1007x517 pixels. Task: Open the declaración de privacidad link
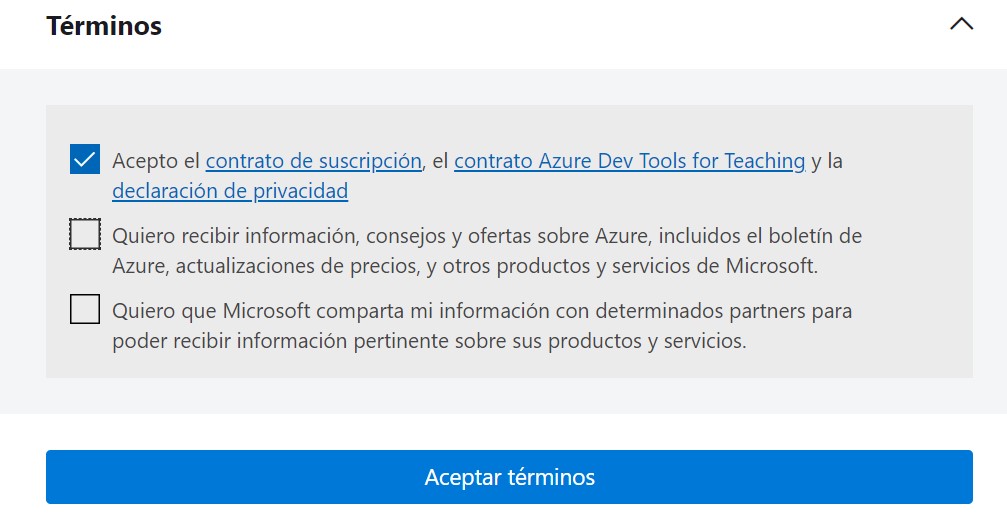(x=230, y=191)
